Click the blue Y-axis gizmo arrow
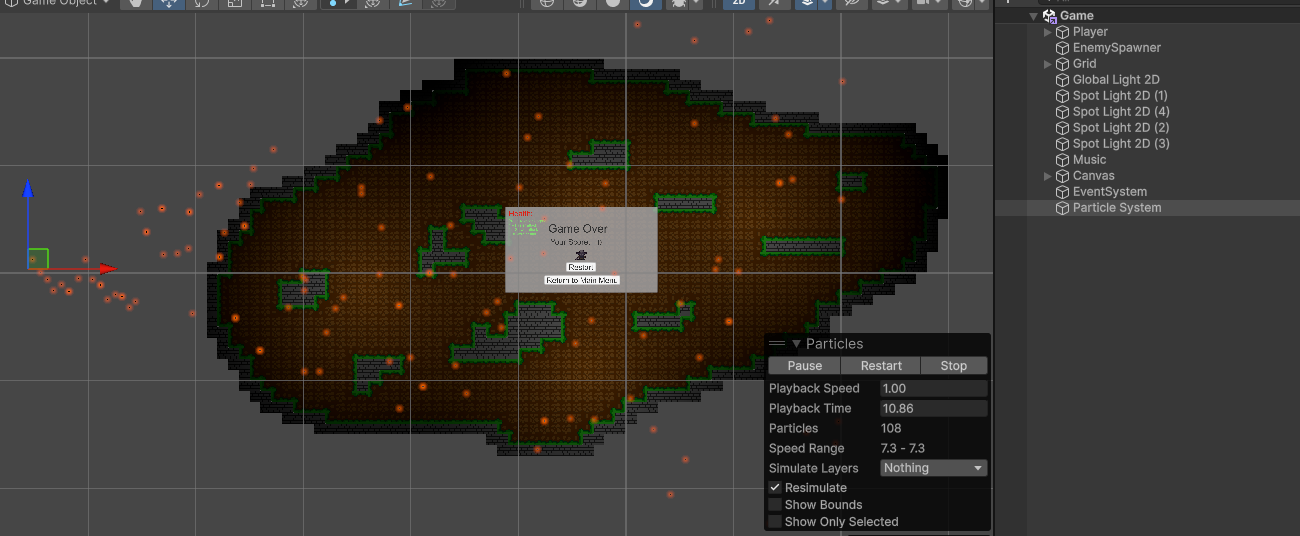Viewport: 1300px width, 536px height. 29,188
